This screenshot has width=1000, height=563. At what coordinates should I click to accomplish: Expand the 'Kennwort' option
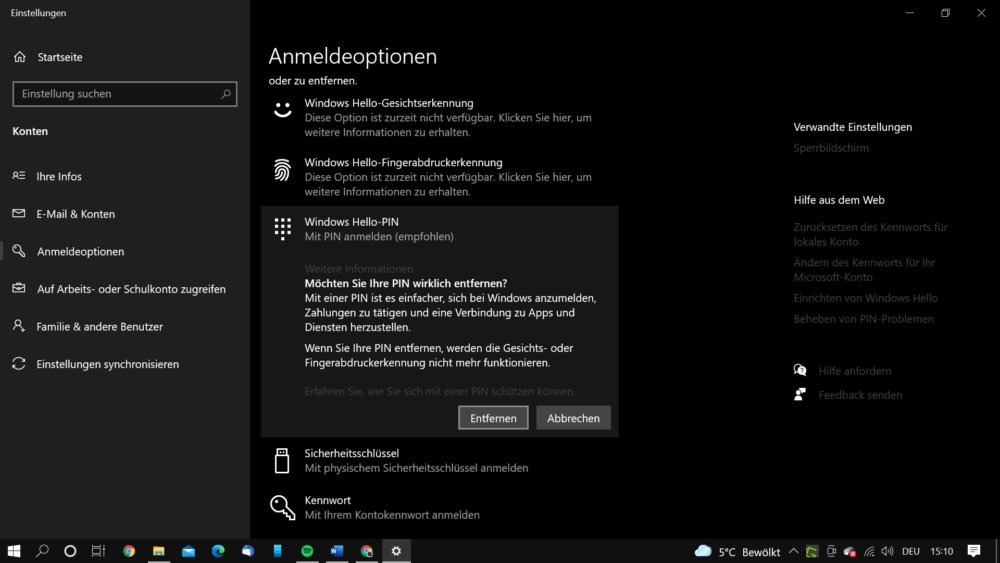[439, 508]
